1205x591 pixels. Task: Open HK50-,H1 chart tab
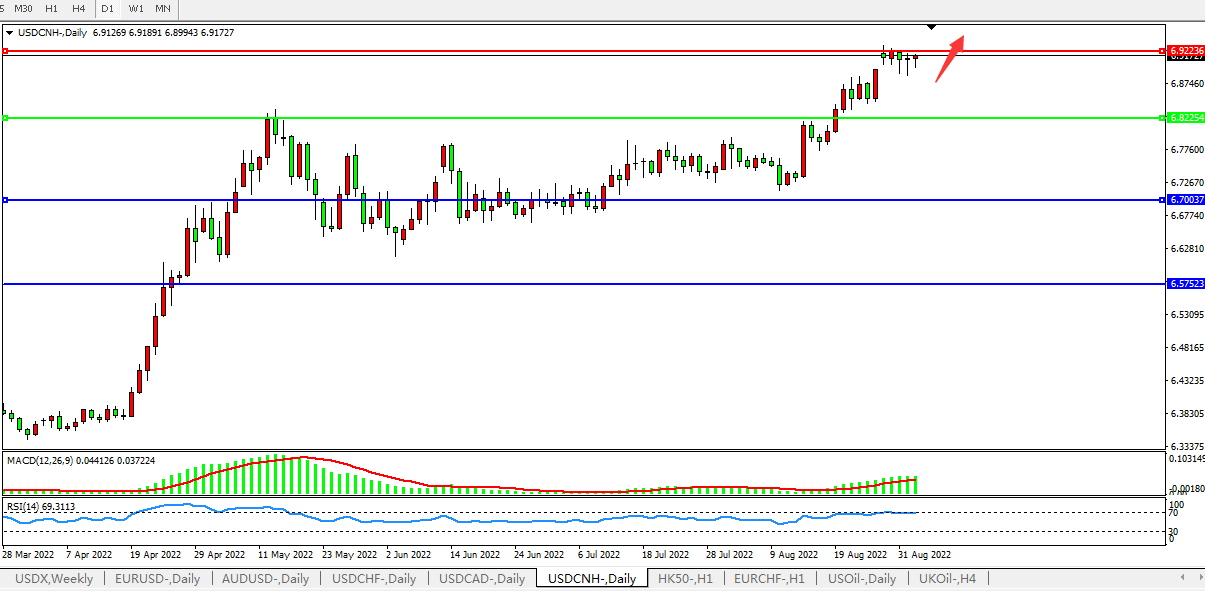coord(685,578)
